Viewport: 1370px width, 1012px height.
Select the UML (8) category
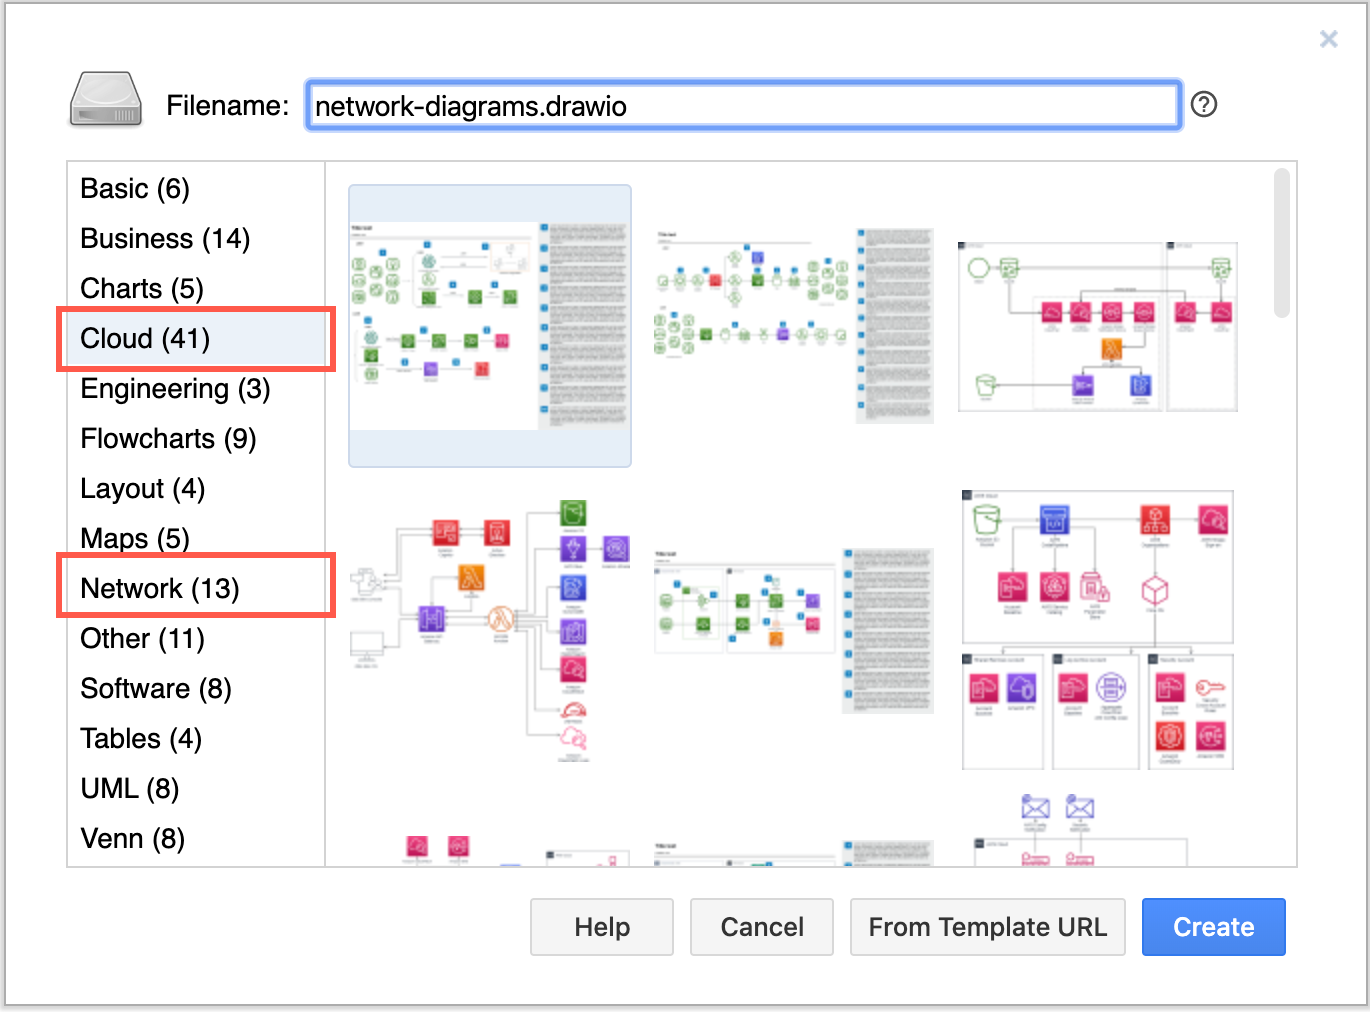pyautogui.click(x=129, y=788)
